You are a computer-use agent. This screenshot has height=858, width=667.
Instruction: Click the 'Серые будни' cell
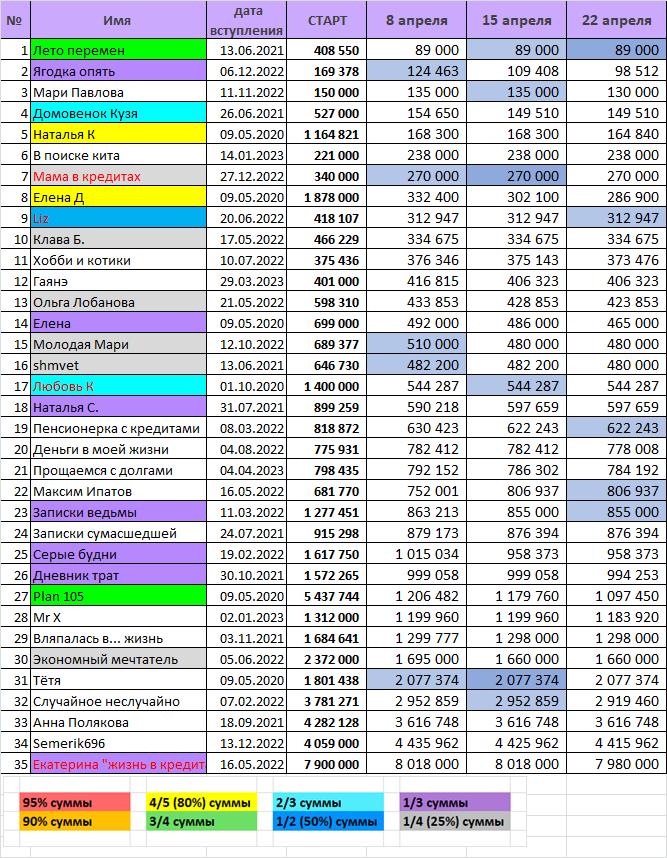[x=118, y=554]
